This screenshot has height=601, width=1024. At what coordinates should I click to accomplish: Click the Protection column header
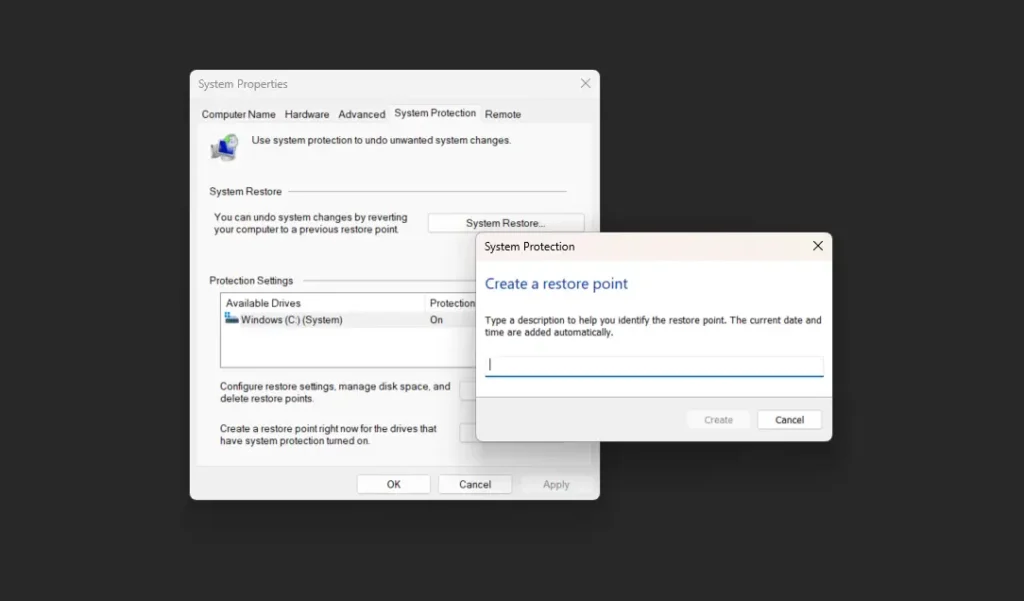[452, 302]
